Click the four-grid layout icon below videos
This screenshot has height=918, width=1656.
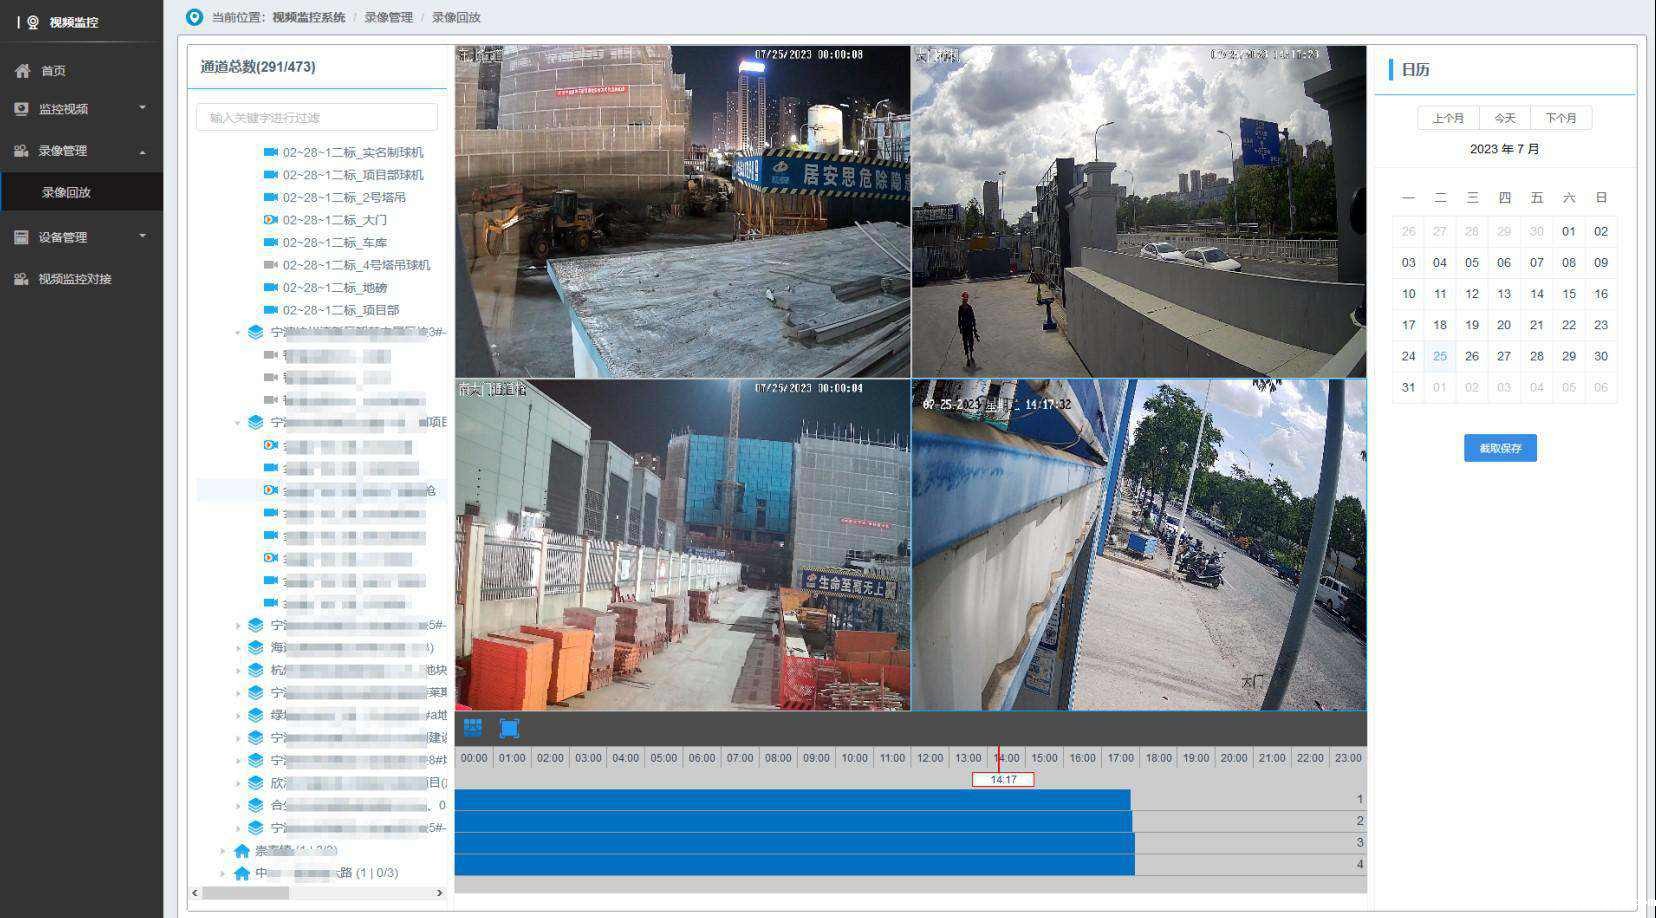tap(473, 728)
